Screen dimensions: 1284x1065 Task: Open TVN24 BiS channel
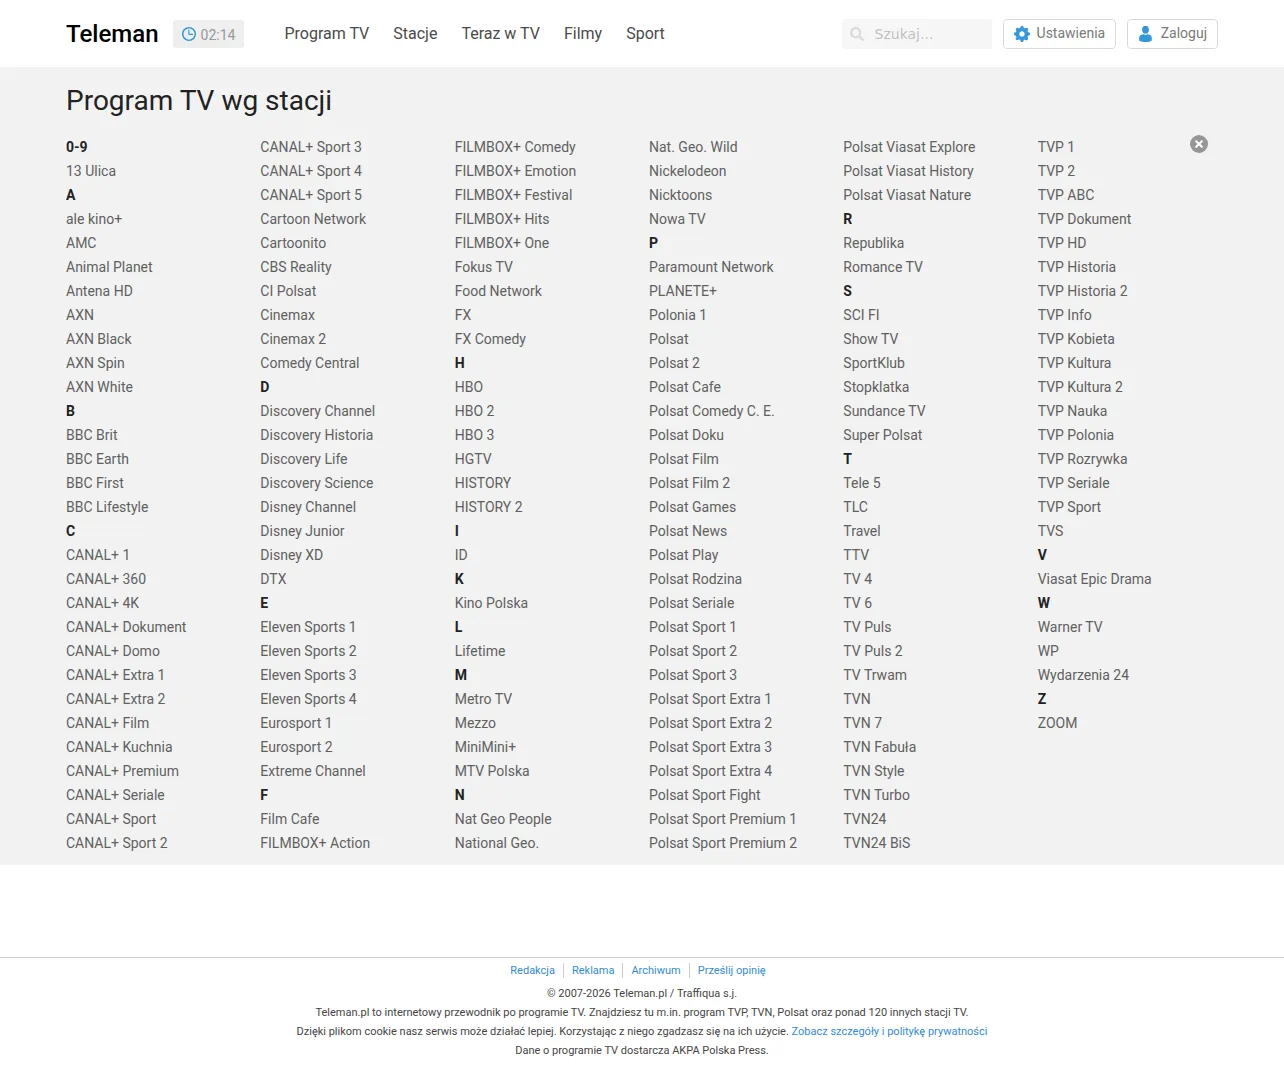tap(877, 843)
